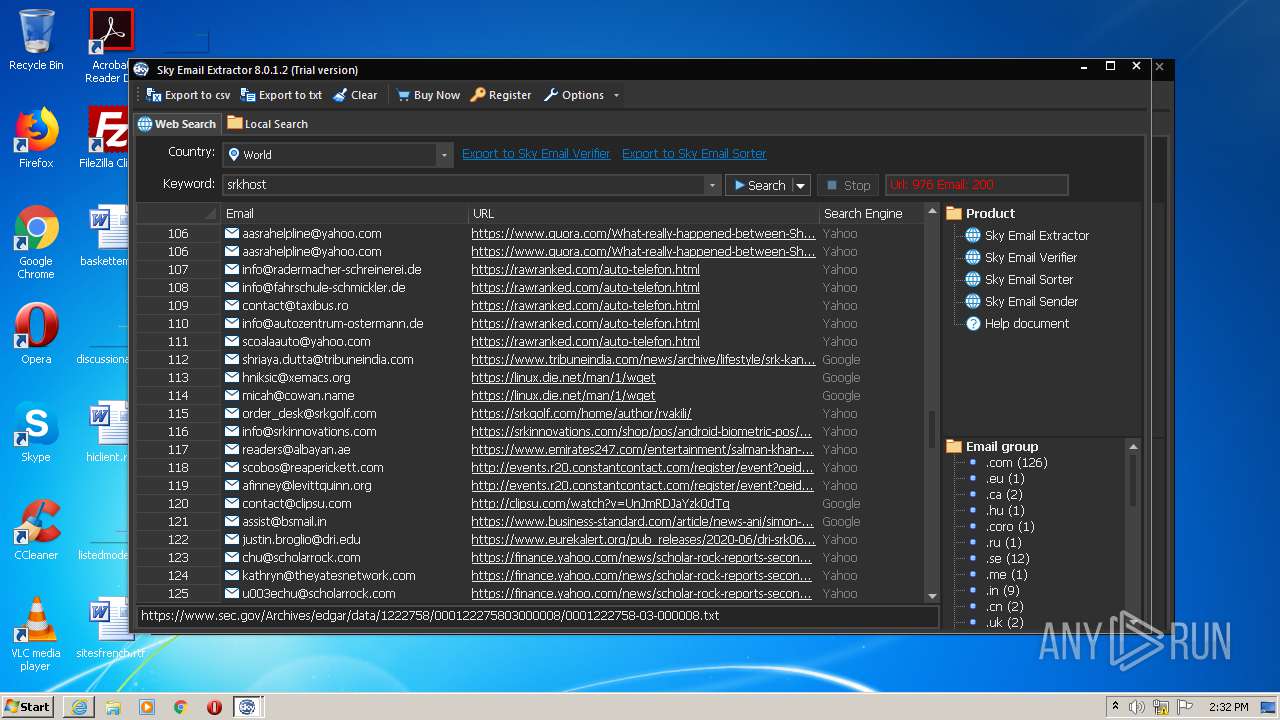This screenshot has height=720, width=1280.
Task: Open Chrome from the taskbar
Action: coord(181,707)
